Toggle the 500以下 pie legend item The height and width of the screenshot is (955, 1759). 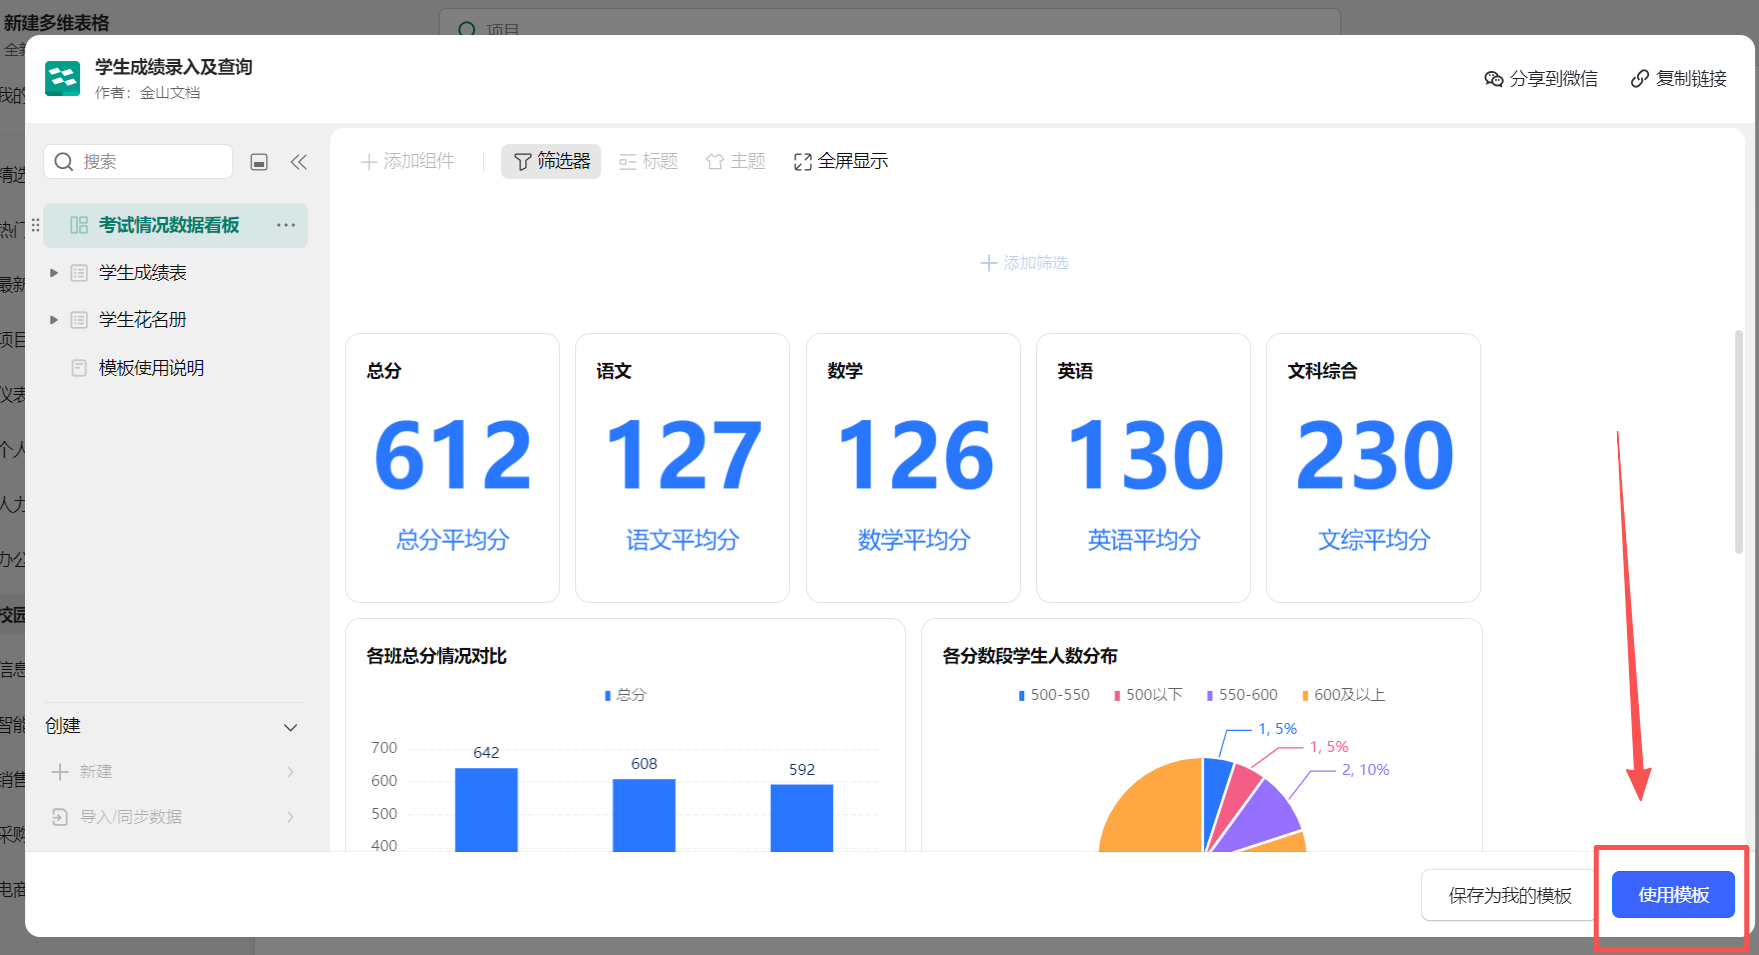pyautogui.click(x=1148, y=695)
